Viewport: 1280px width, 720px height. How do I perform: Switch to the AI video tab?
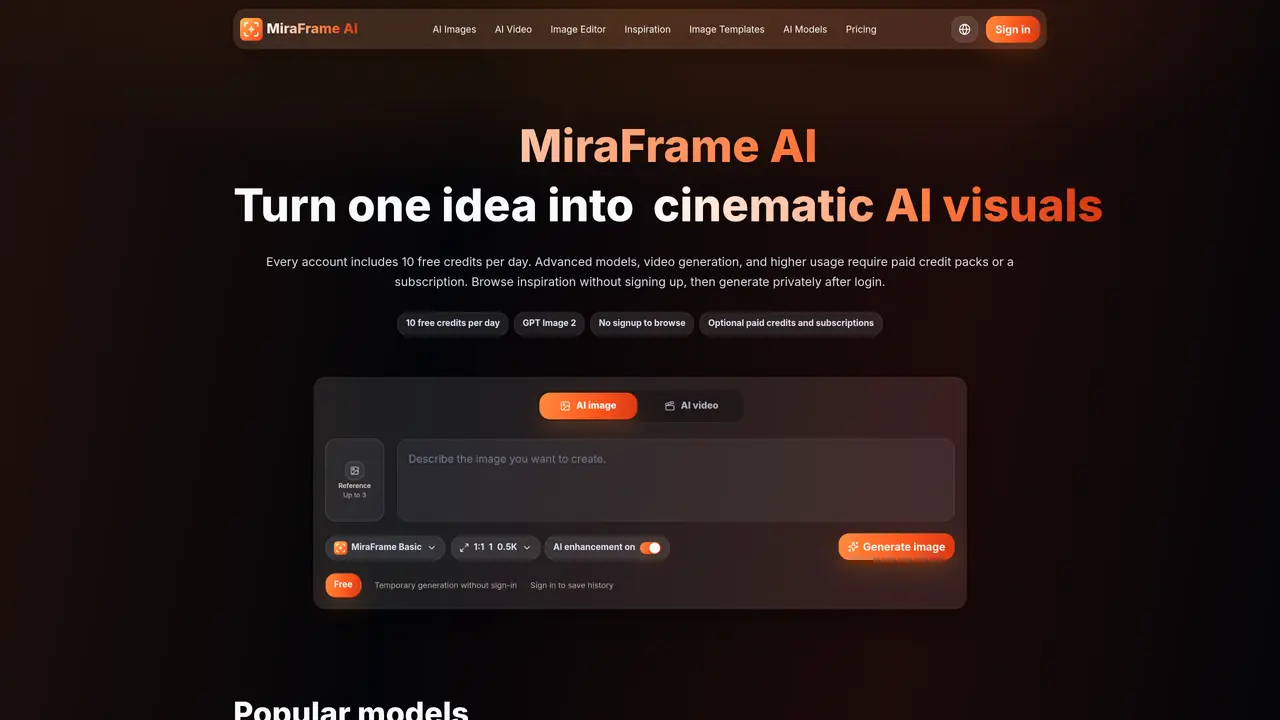691,406
